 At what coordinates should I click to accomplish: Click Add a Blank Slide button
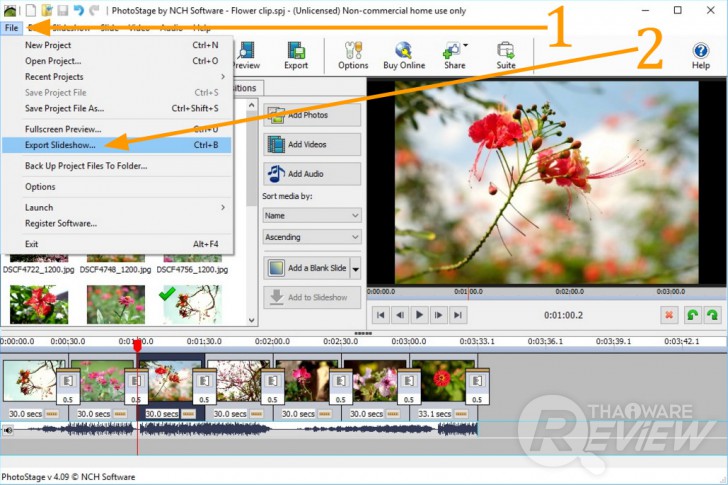point(306,268)
